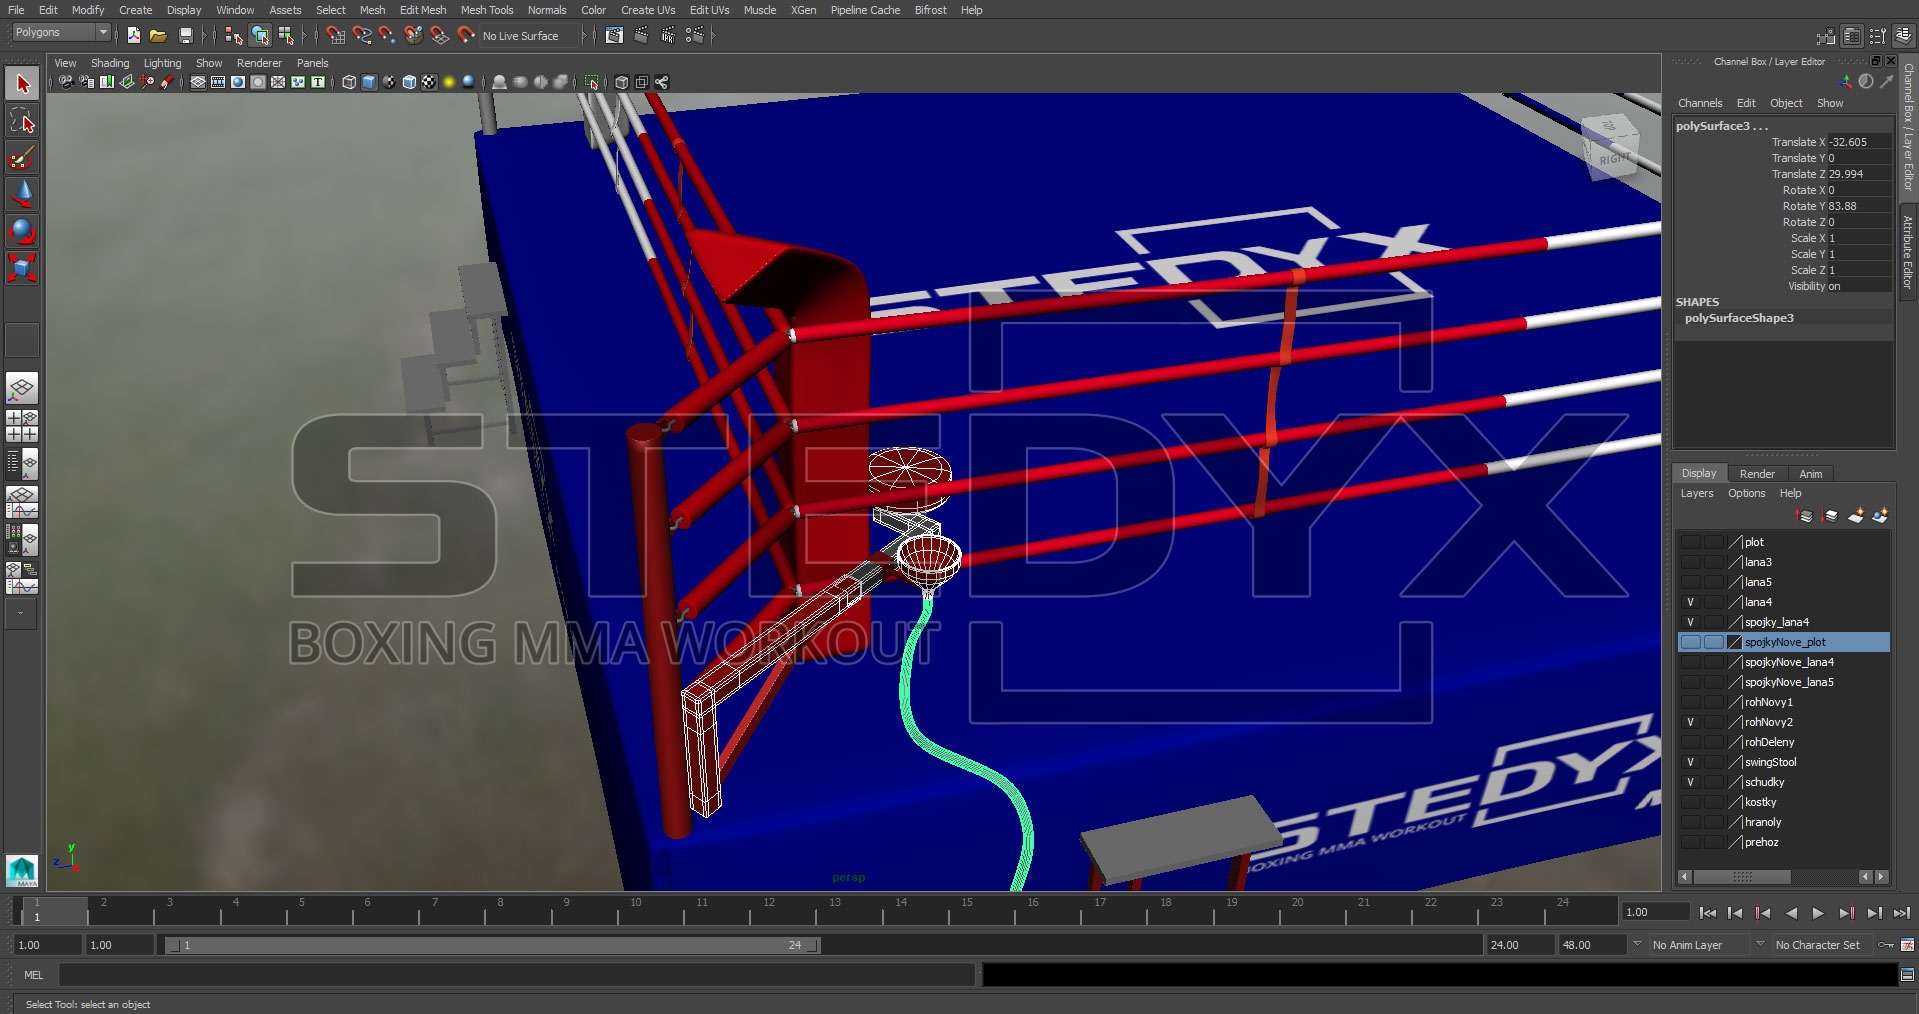
Task: Open the Edit UVs menu
Action: click(709, 10)
